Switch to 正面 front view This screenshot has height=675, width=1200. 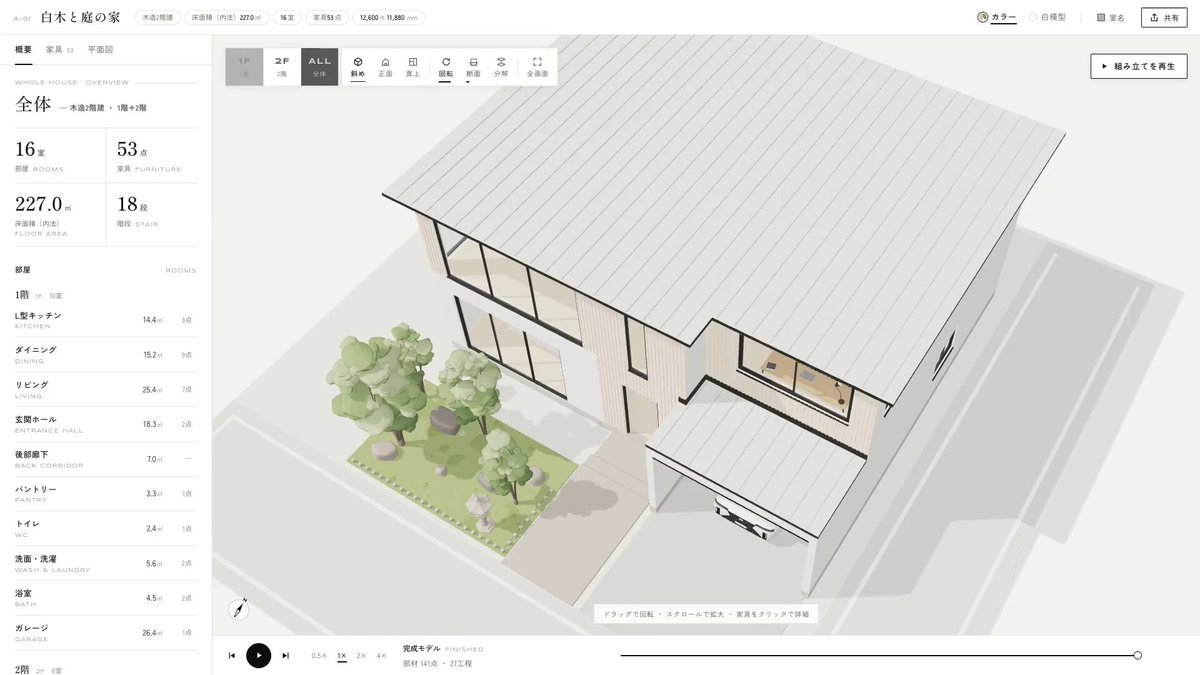[385, 67]
